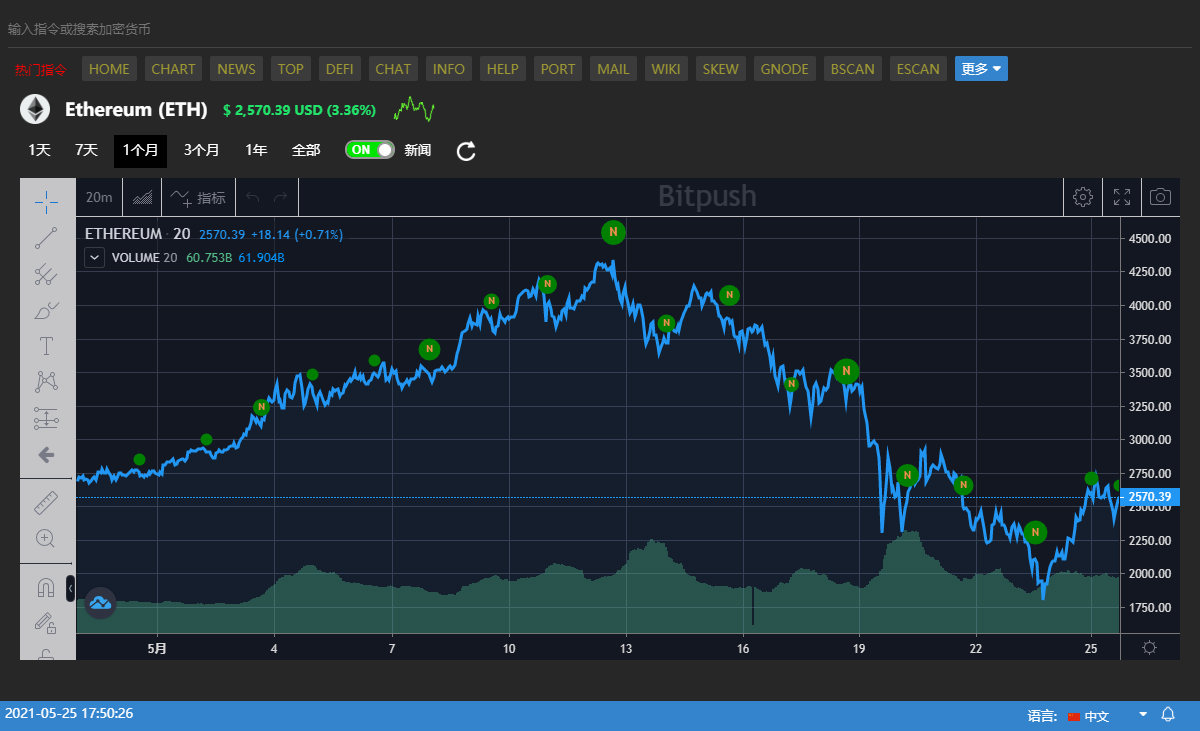Toggle the lock-drawings pencil icon
This screenshot has width=1200, height=731.
pos(46,624)
